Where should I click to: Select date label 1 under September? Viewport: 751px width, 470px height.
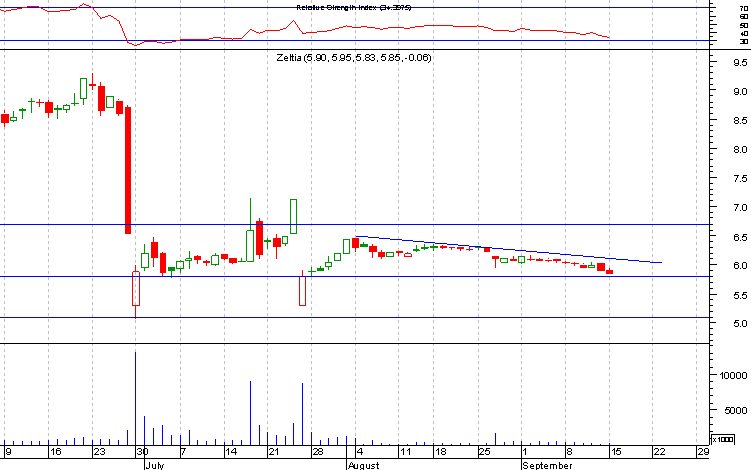tap(525, 452)
